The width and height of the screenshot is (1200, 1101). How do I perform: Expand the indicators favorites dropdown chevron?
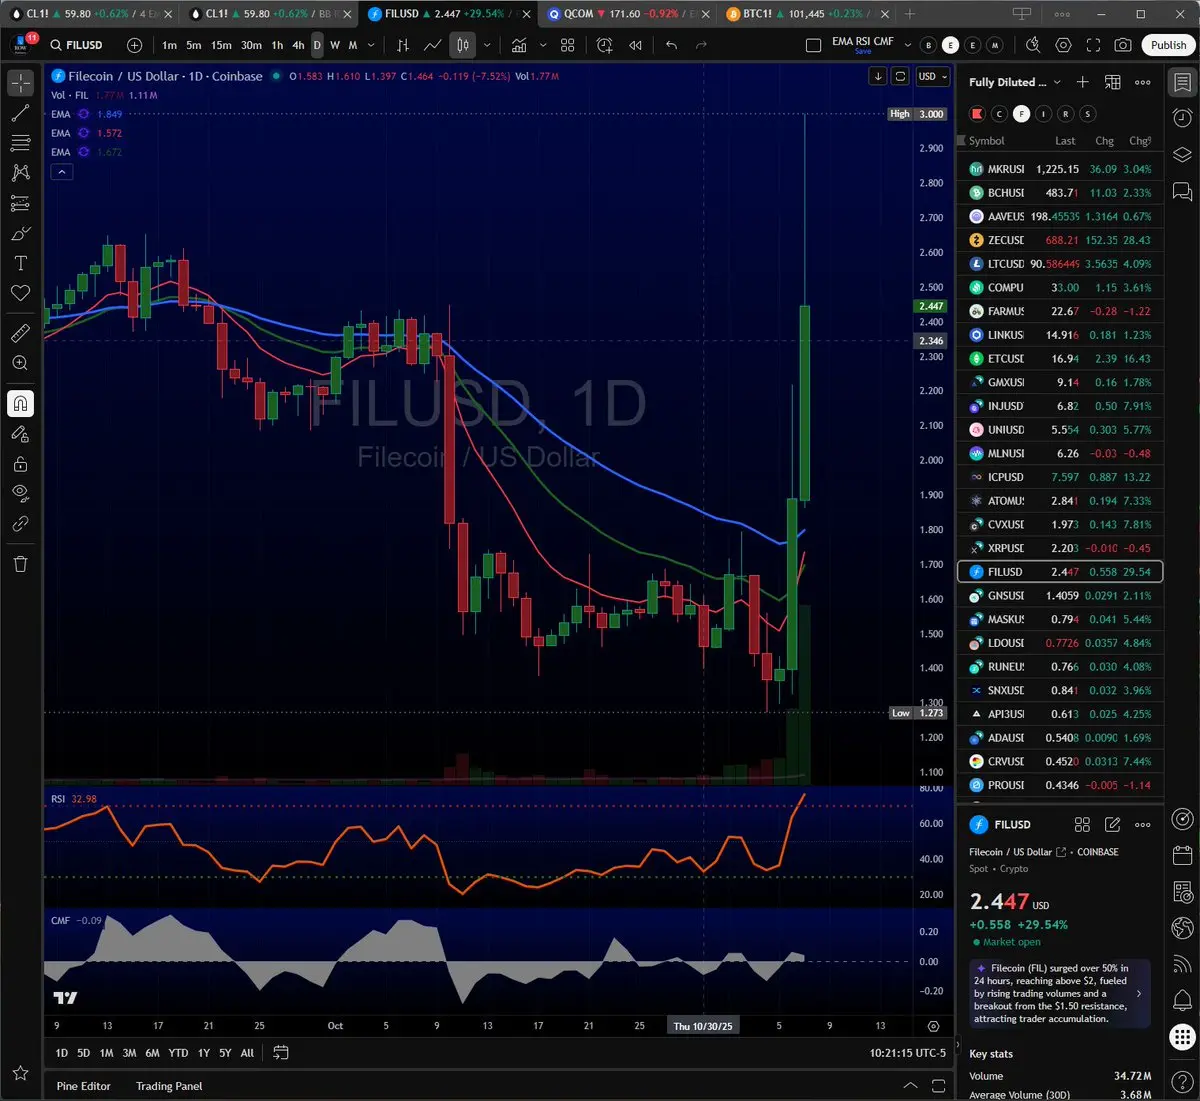click(543, 45)
